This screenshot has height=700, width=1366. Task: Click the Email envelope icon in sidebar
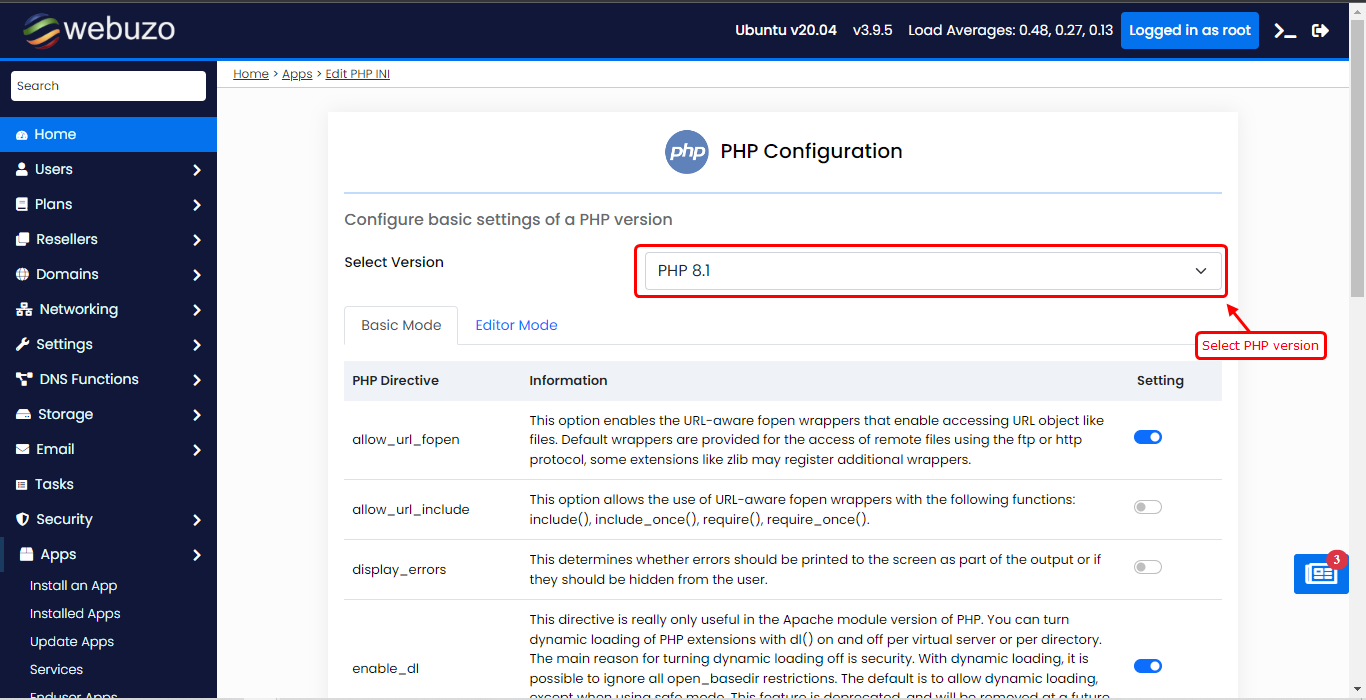tap(22, 450)
